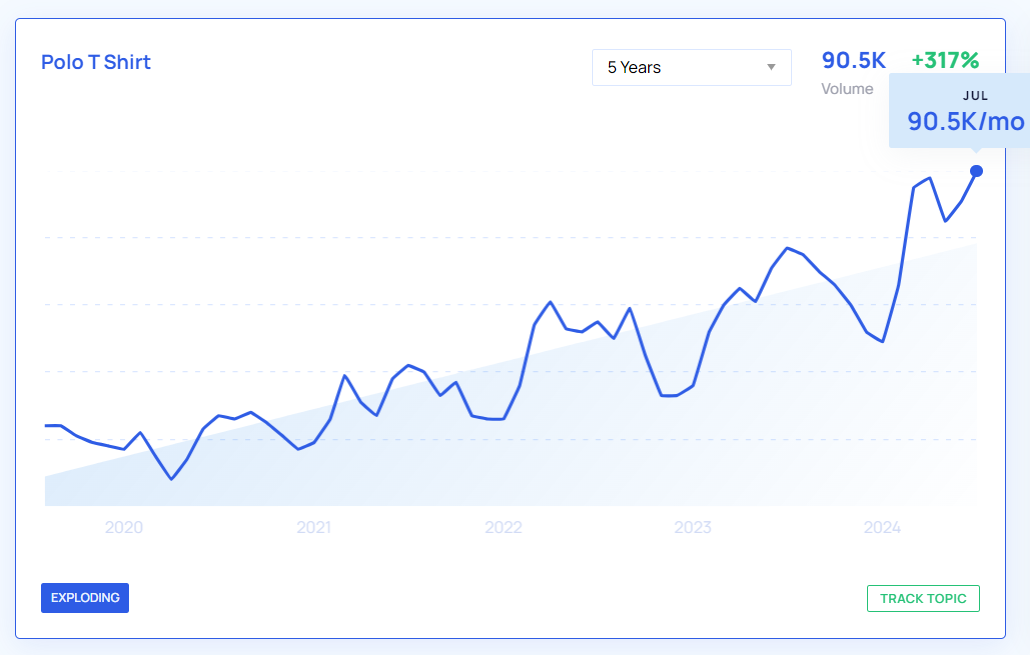1030x655 pixels.
Task: Click the mid-2023 peak on the trend line
Action: click(788, 248)
